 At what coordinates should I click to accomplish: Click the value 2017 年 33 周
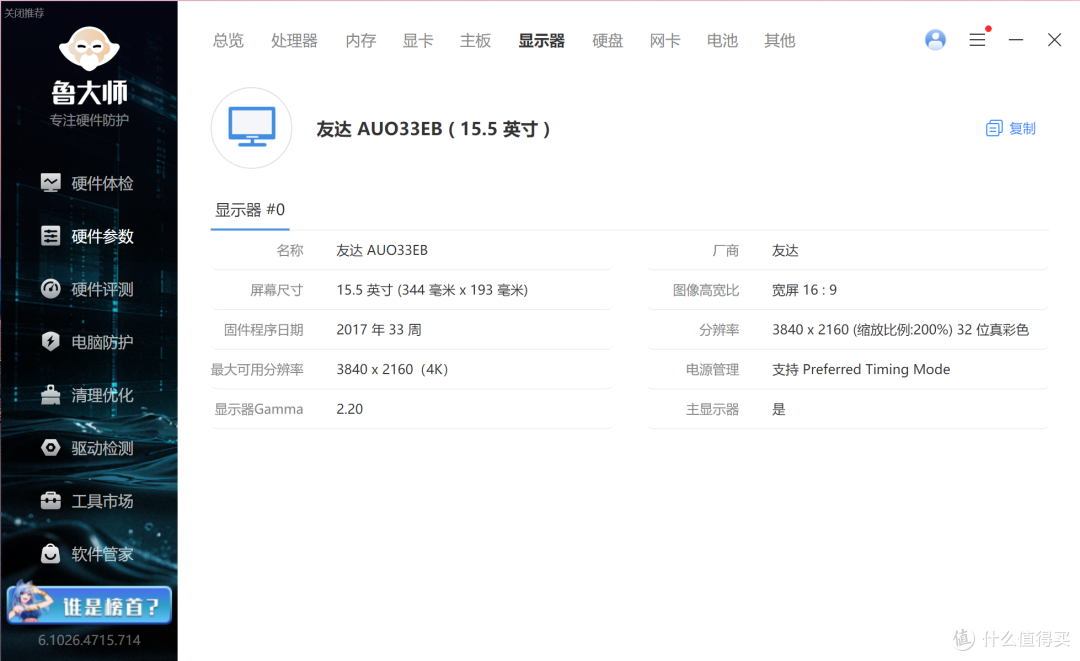click(378, 330)
